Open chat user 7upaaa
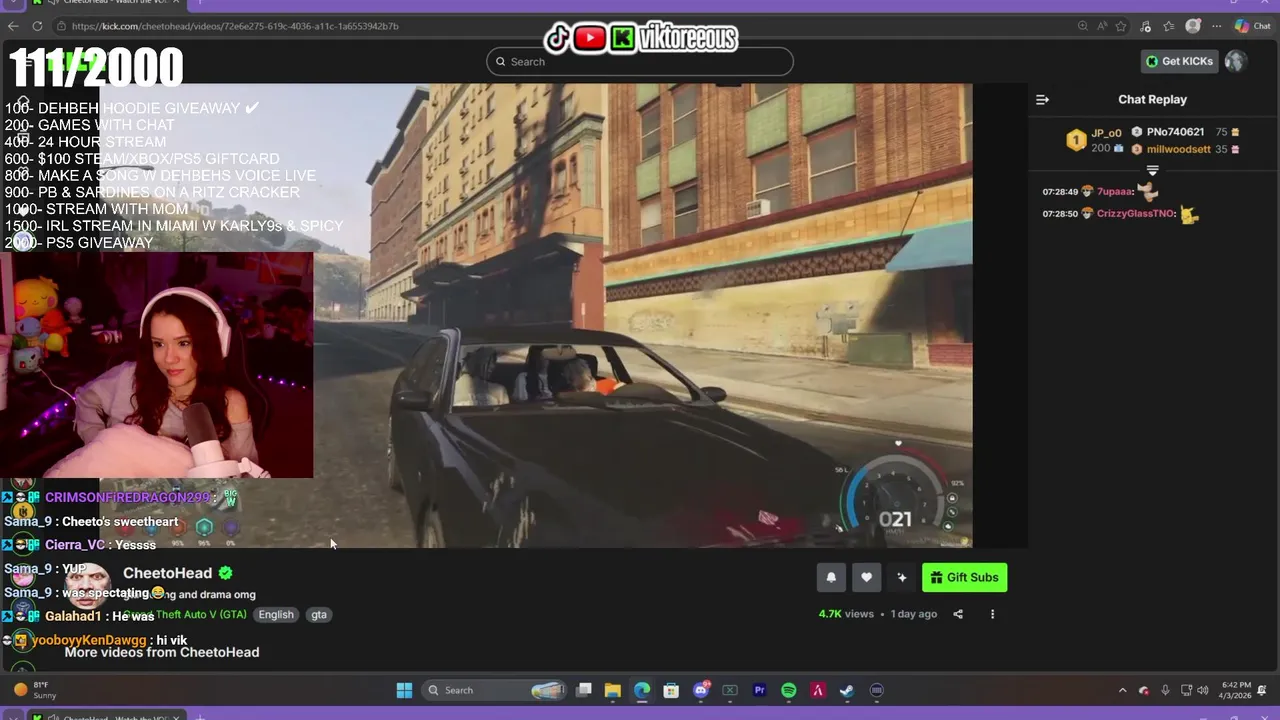 [x=1114, y=191]
